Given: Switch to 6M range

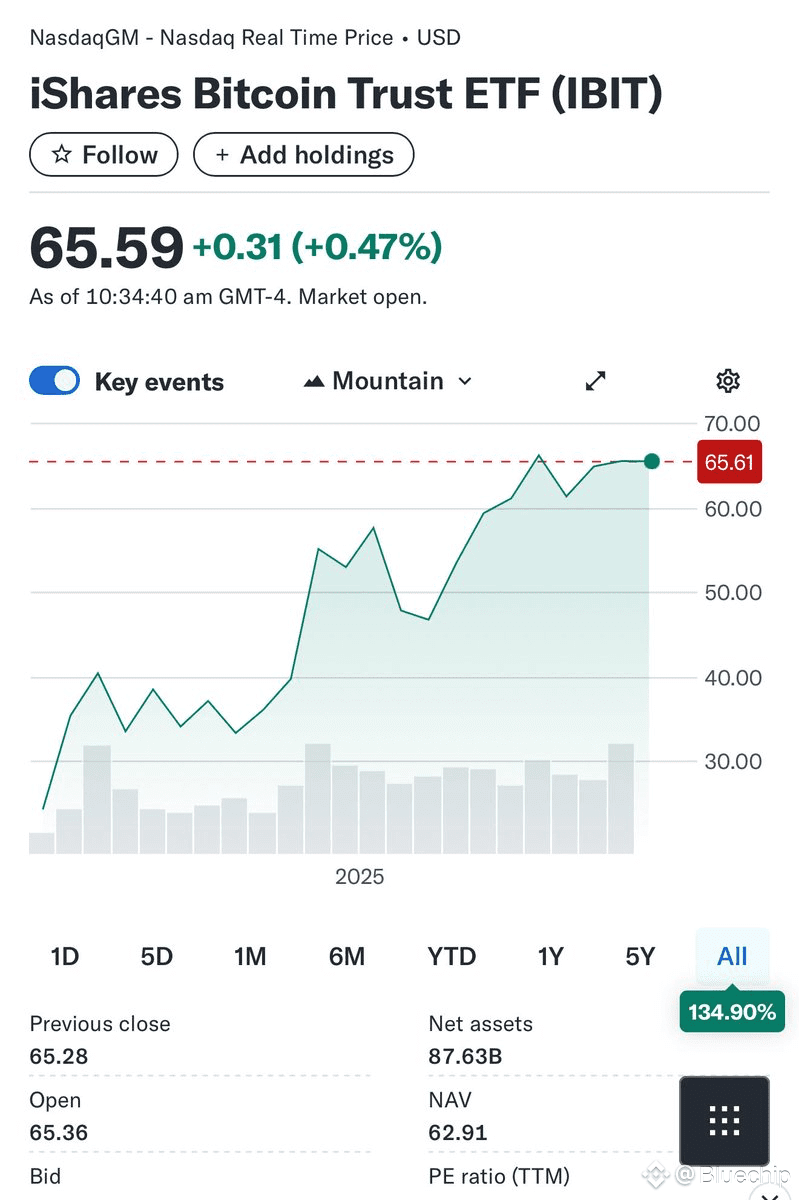Looking at the screenshot, I should tap(347, 957).
